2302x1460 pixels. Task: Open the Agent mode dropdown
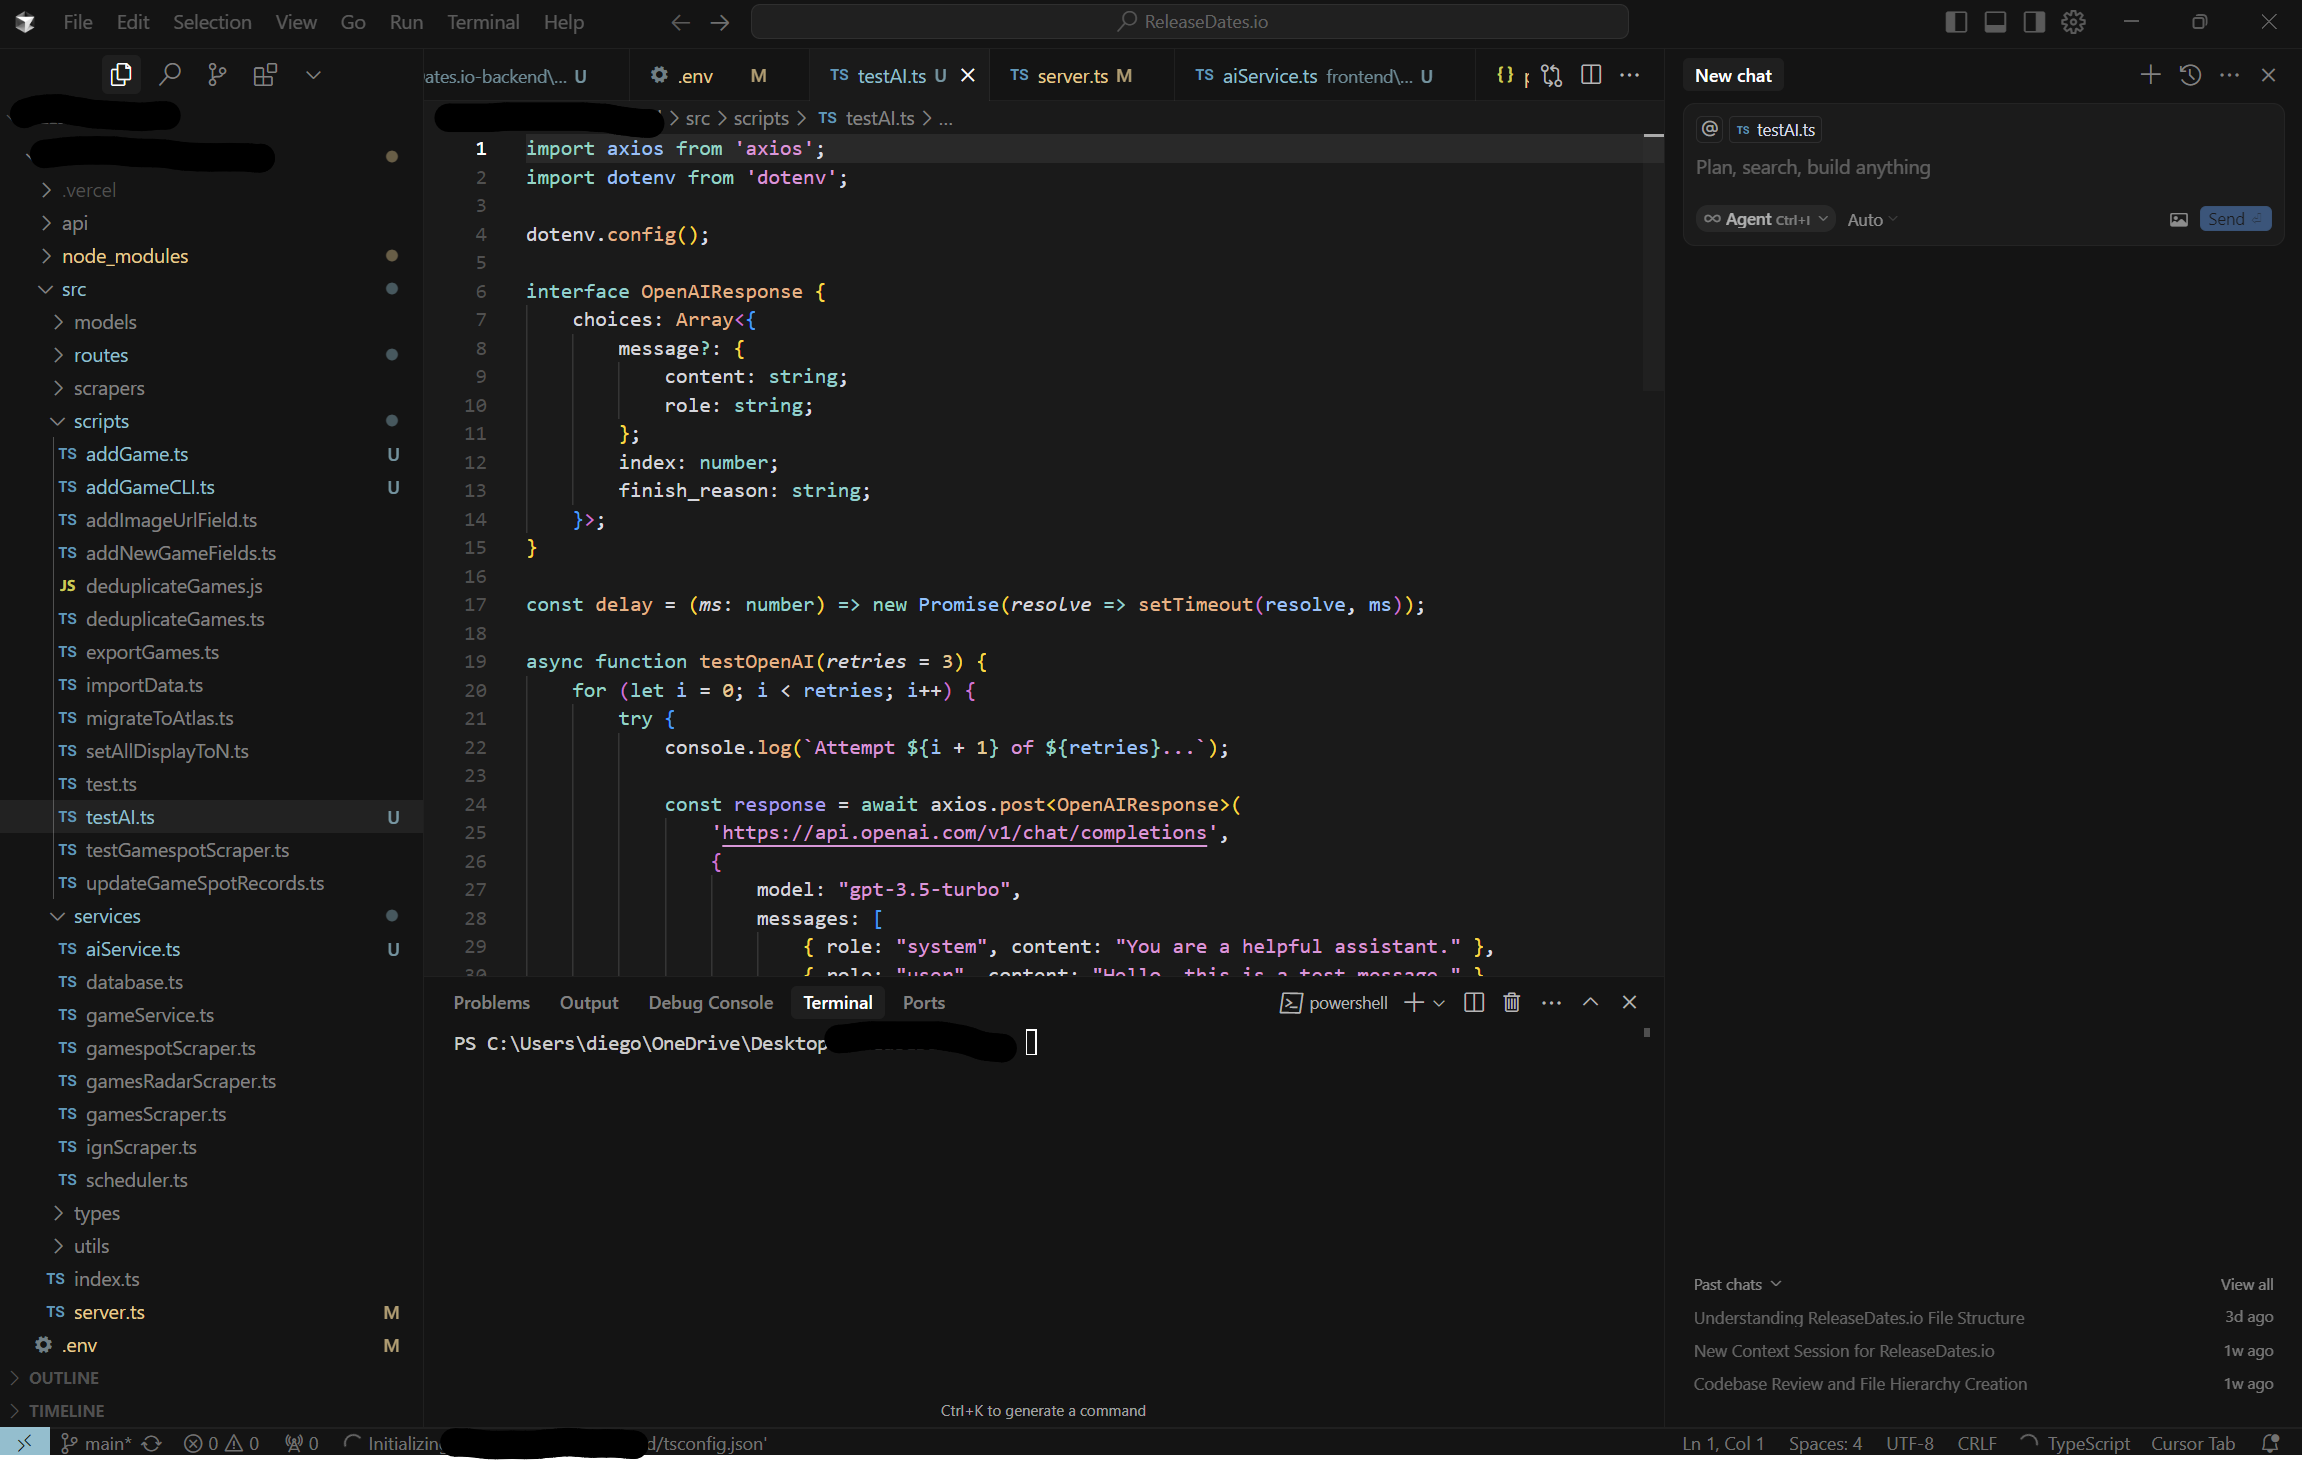click(x=1765, y=220)
